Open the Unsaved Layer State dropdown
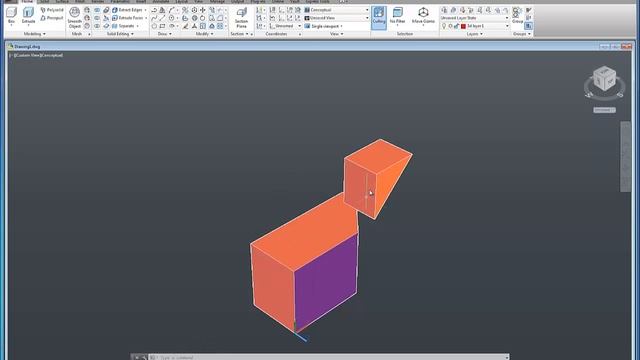Viewport: 640px width, 360px height. [x=475, y=18]
